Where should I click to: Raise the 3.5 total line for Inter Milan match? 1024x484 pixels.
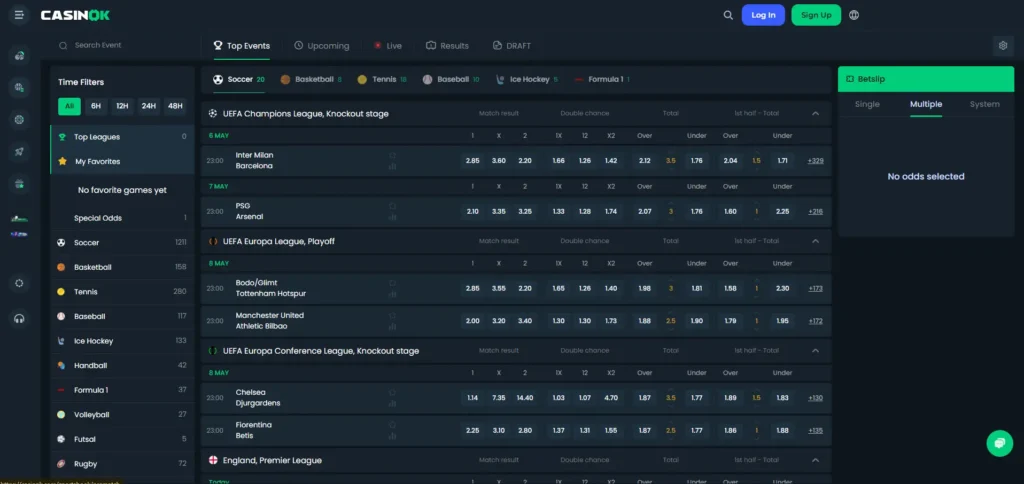coord(671,152)
